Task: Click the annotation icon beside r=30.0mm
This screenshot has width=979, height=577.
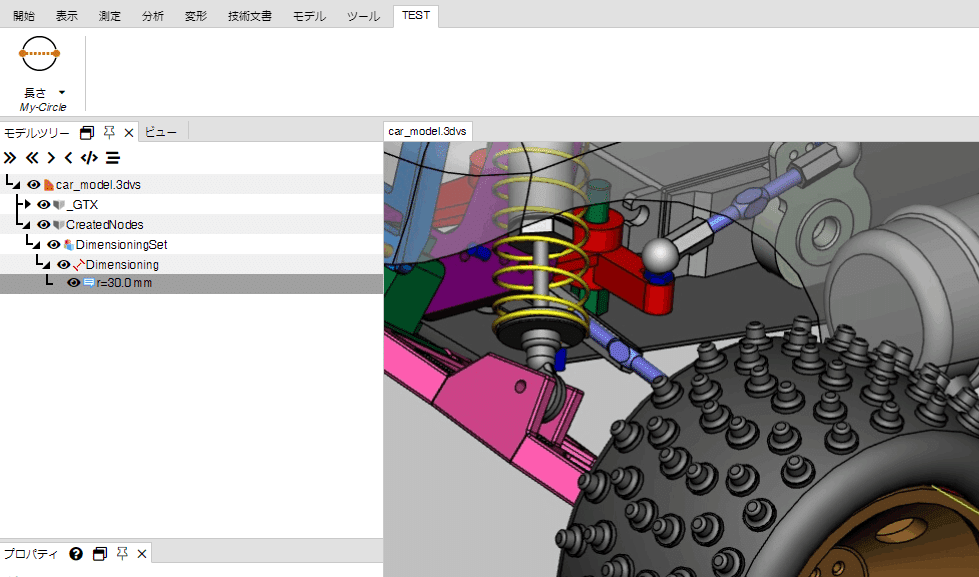Action: (x=89, y=283)
